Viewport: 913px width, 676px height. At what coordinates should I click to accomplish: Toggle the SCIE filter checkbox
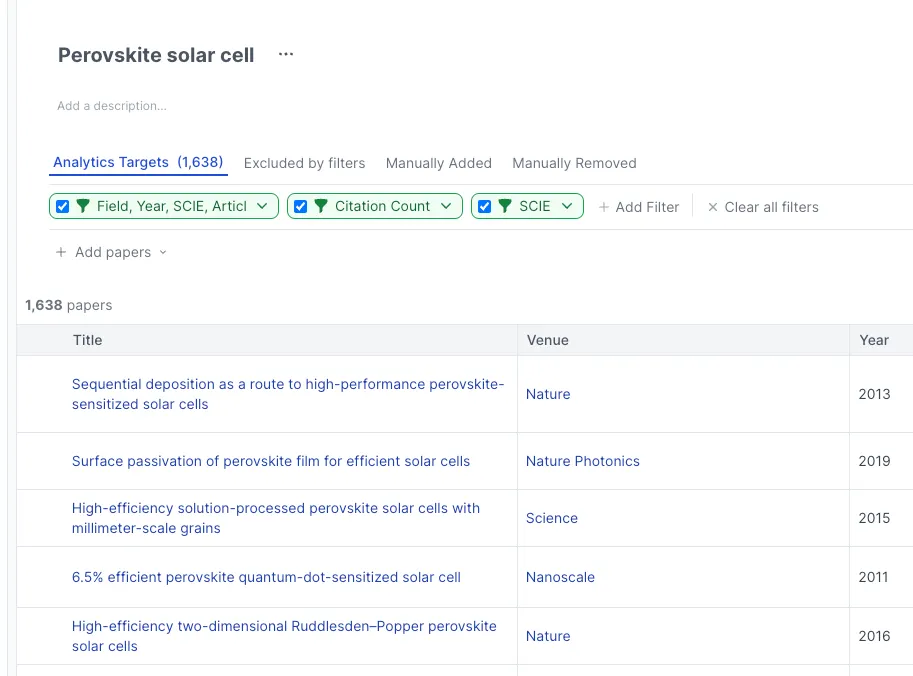[x=485, y=207]
